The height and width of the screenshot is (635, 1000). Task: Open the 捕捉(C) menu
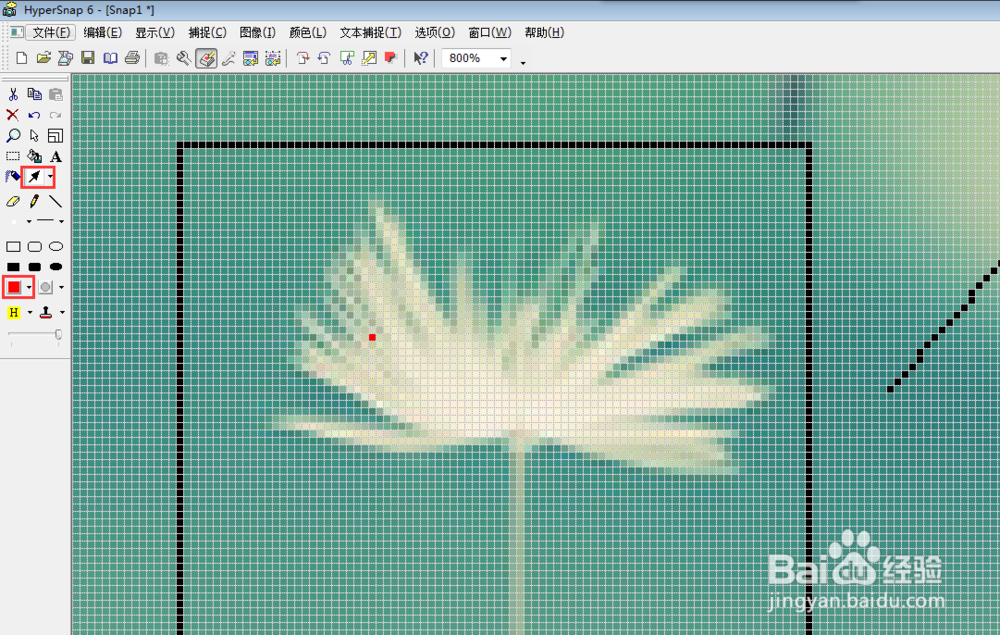pyautogui.click(x=207, y=33)
